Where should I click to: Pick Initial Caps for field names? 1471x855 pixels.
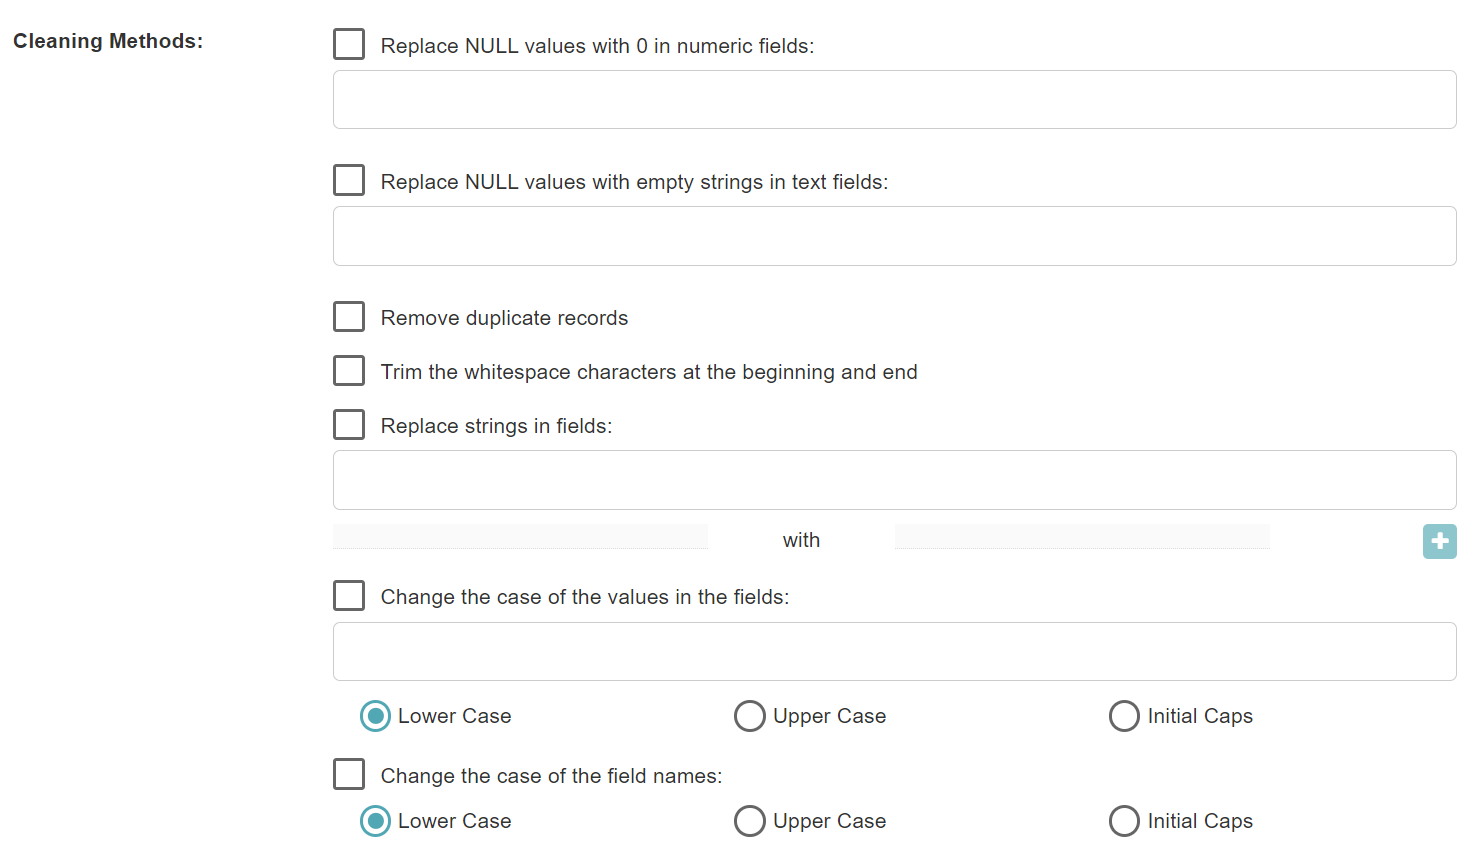tap(1124, 821)
